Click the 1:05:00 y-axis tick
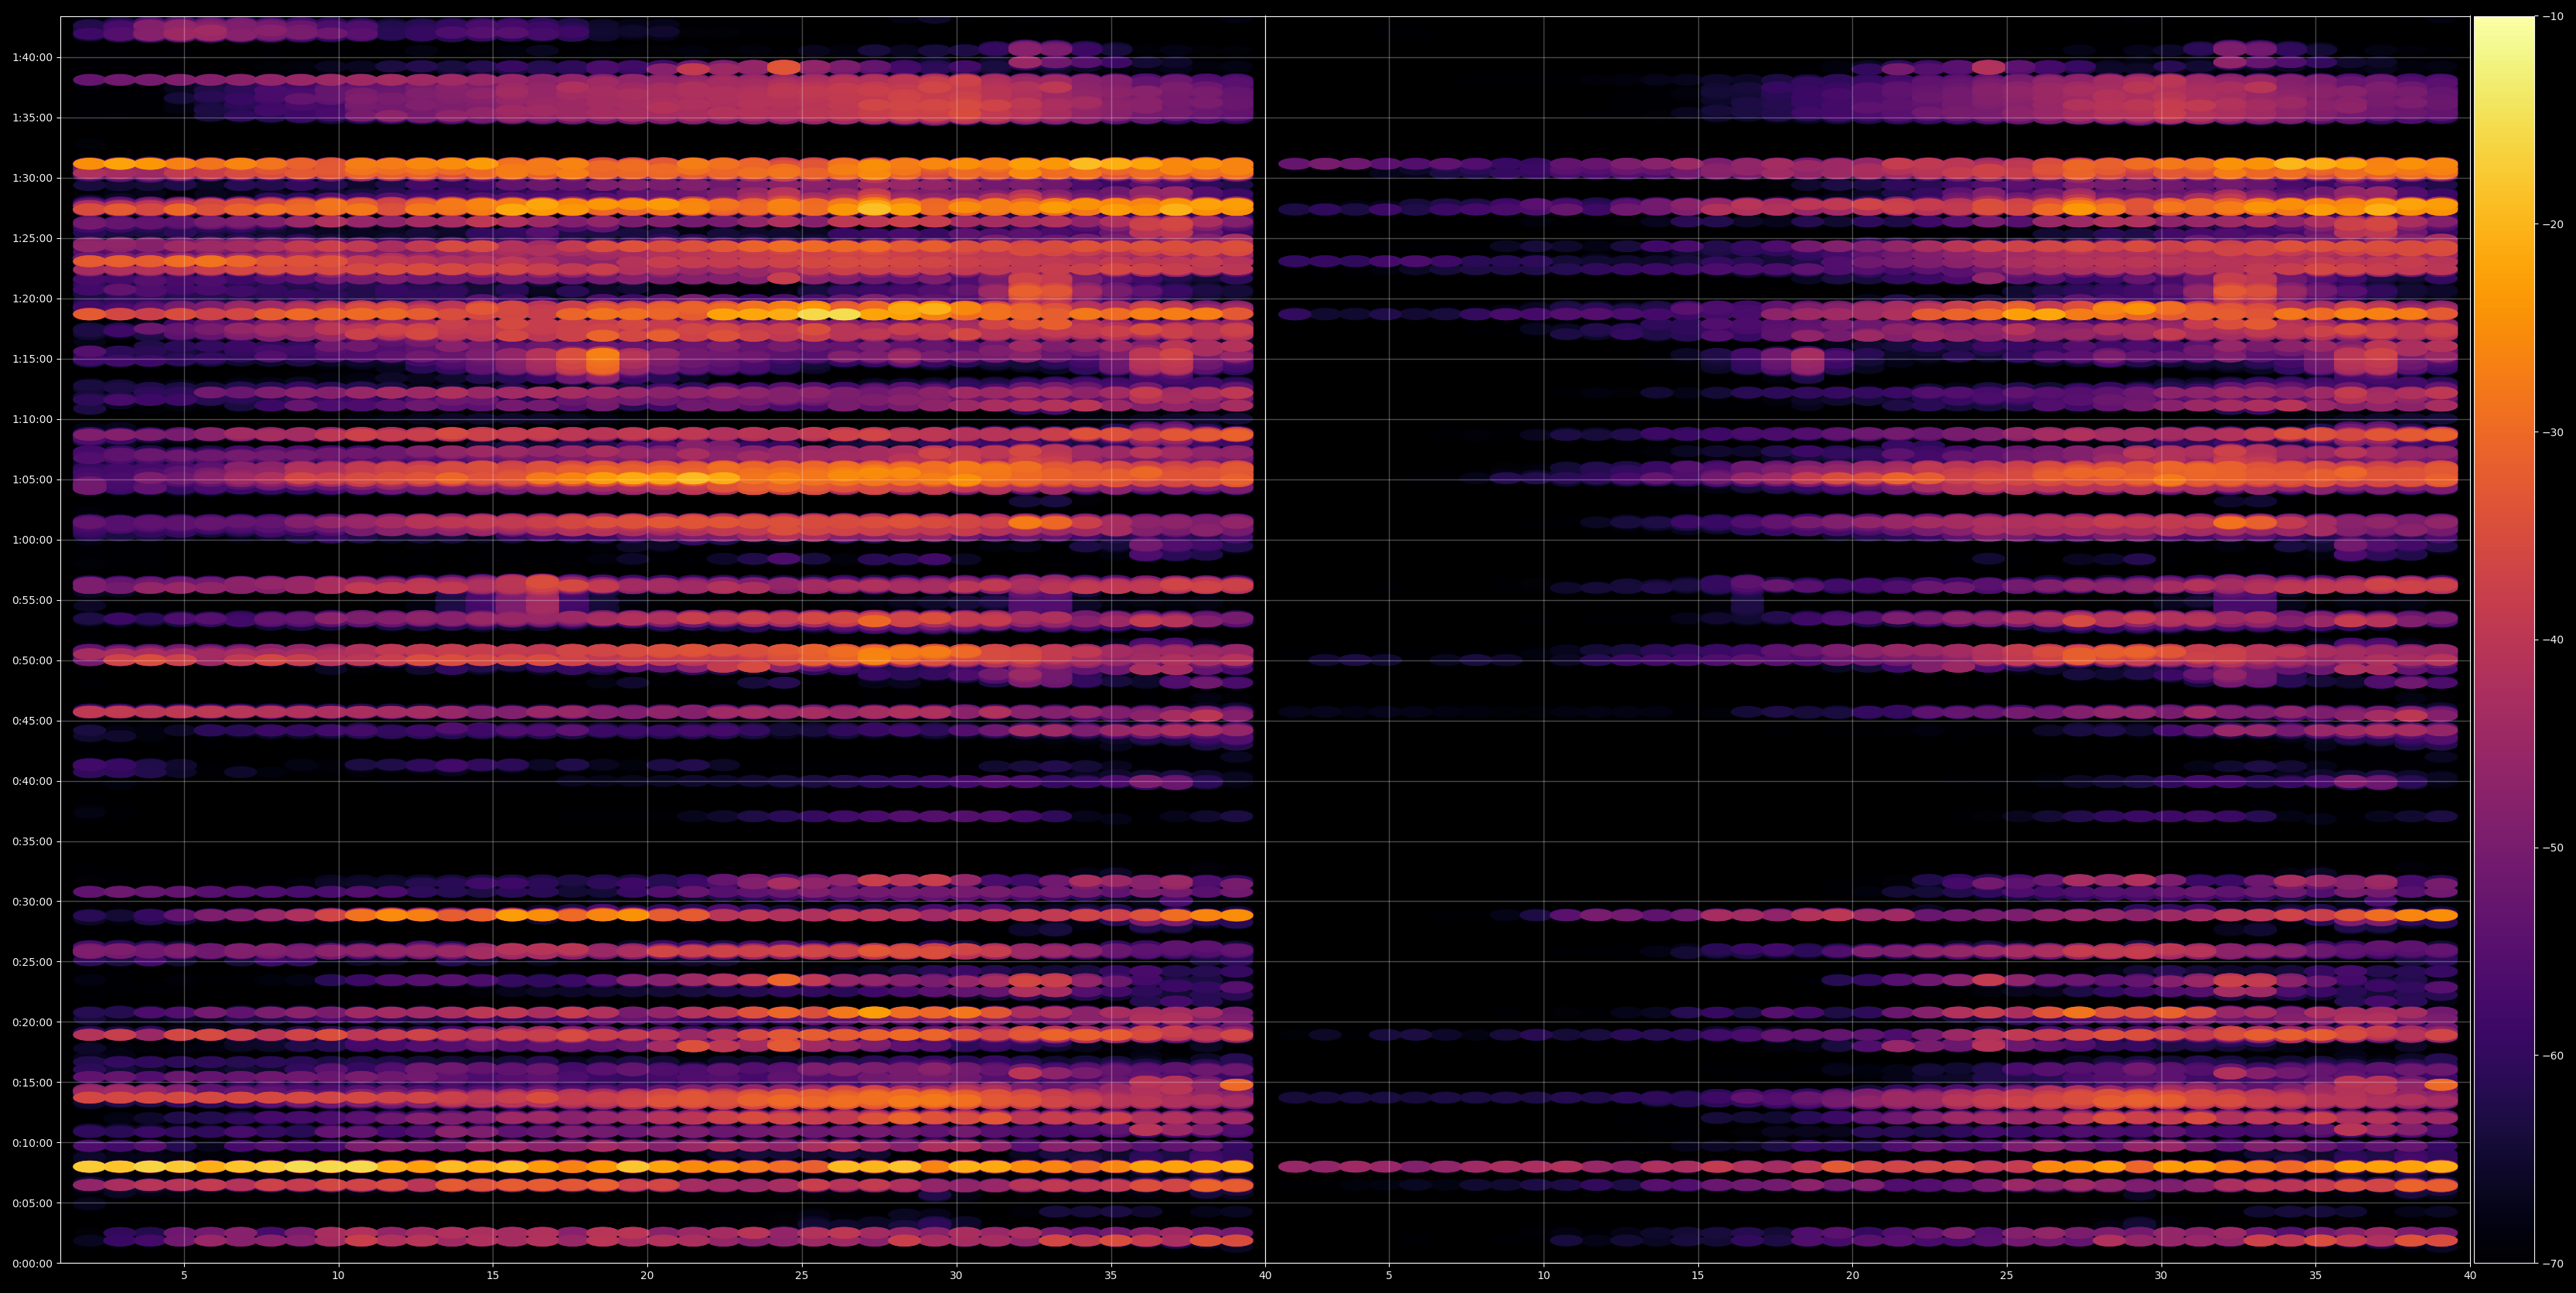The image size is (2576, 1293). point(32,479)
